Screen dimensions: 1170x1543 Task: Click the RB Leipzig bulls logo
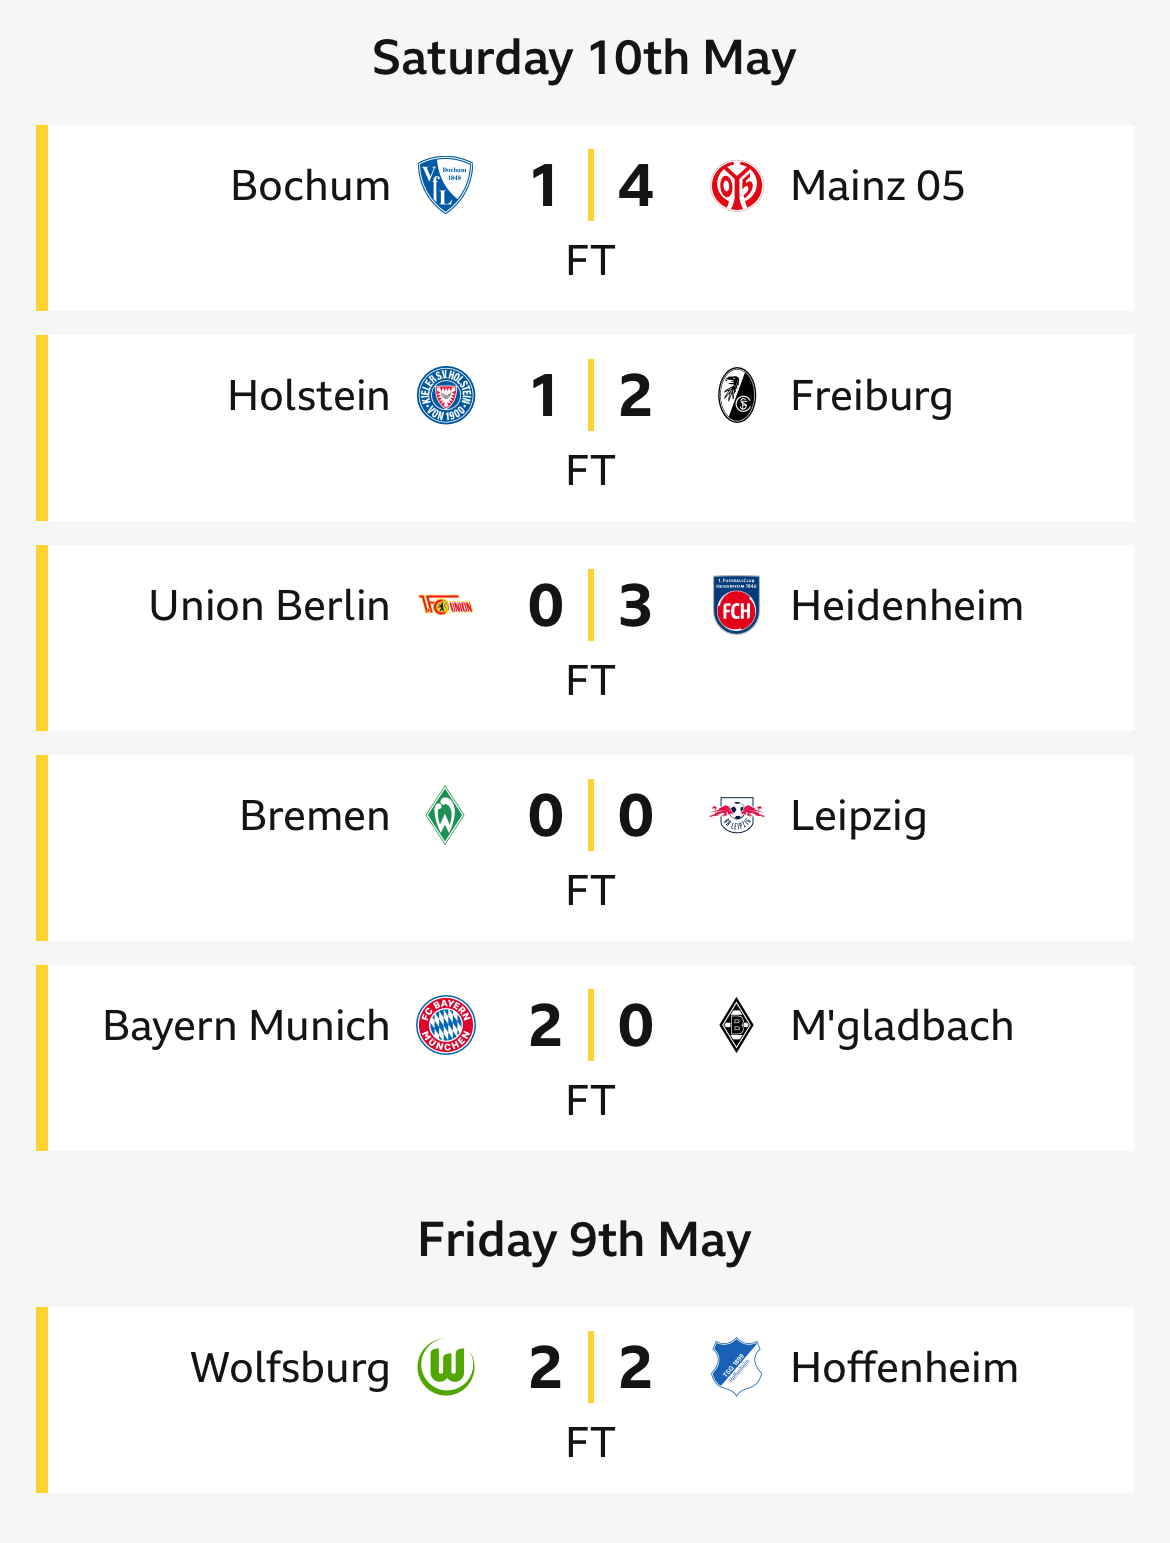[x=737, y=815]
